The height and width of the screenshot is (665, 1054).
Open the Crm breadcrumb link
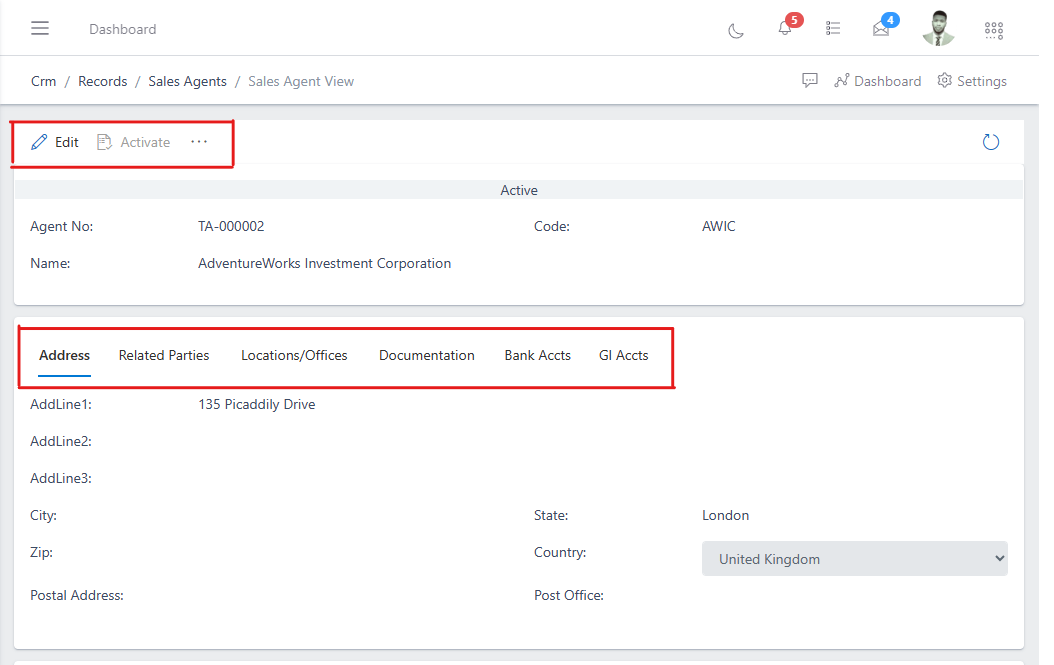point(43,81)
